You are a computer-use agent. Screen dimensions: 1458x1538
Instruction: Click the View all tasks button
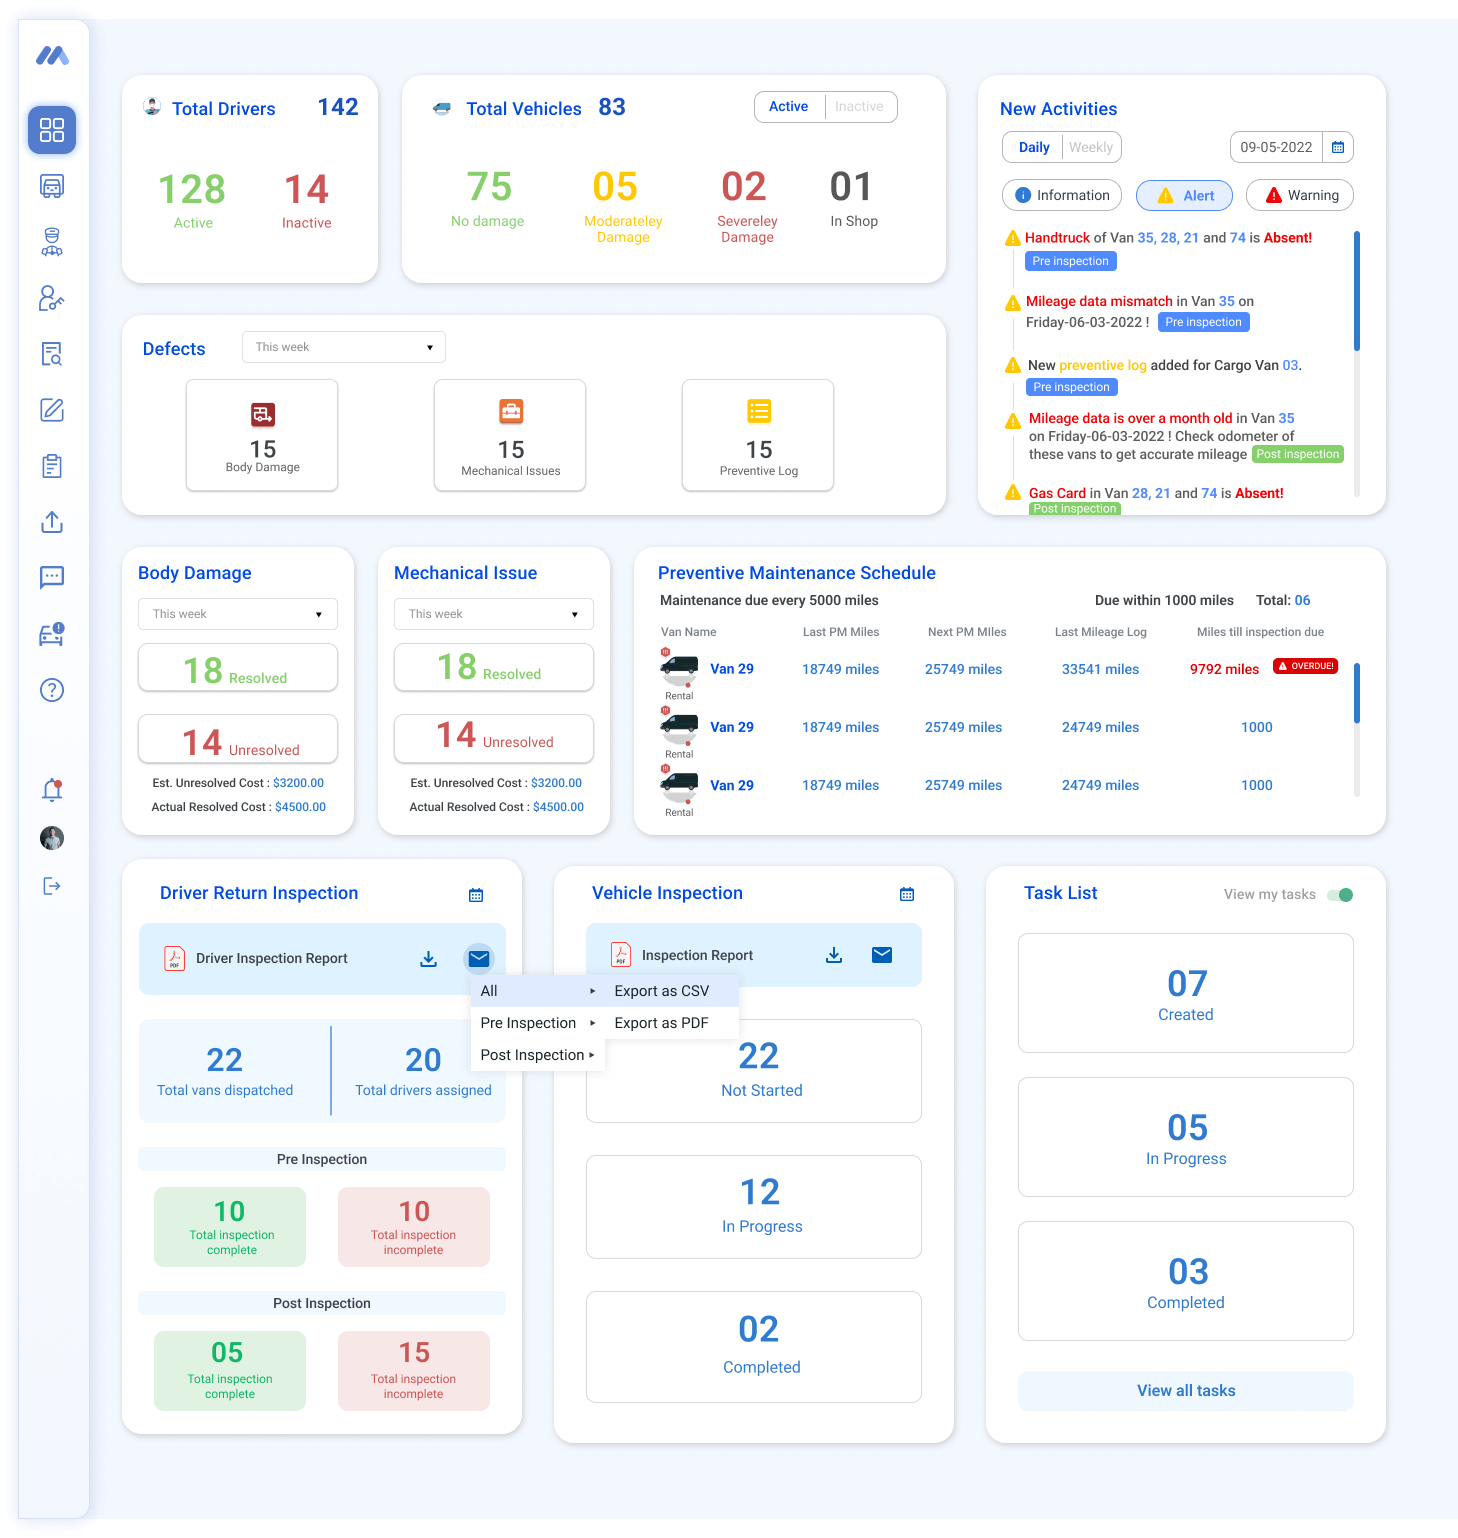pos(1185,1391)
